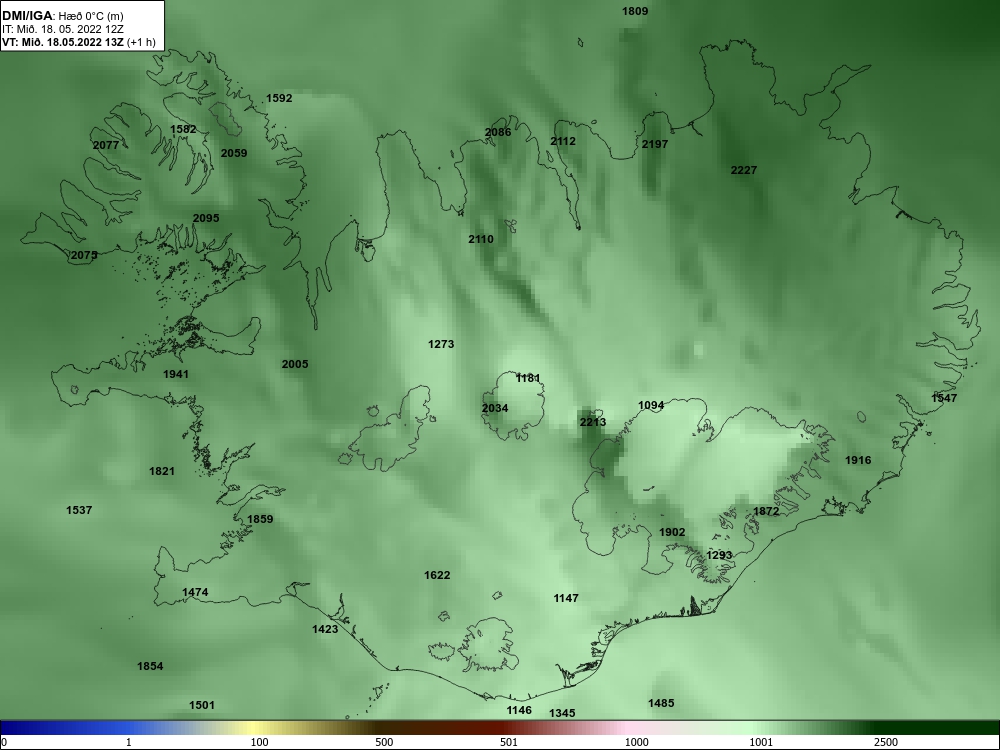
Task: Click the 1872 height label
Action: (x=766, y=511)
